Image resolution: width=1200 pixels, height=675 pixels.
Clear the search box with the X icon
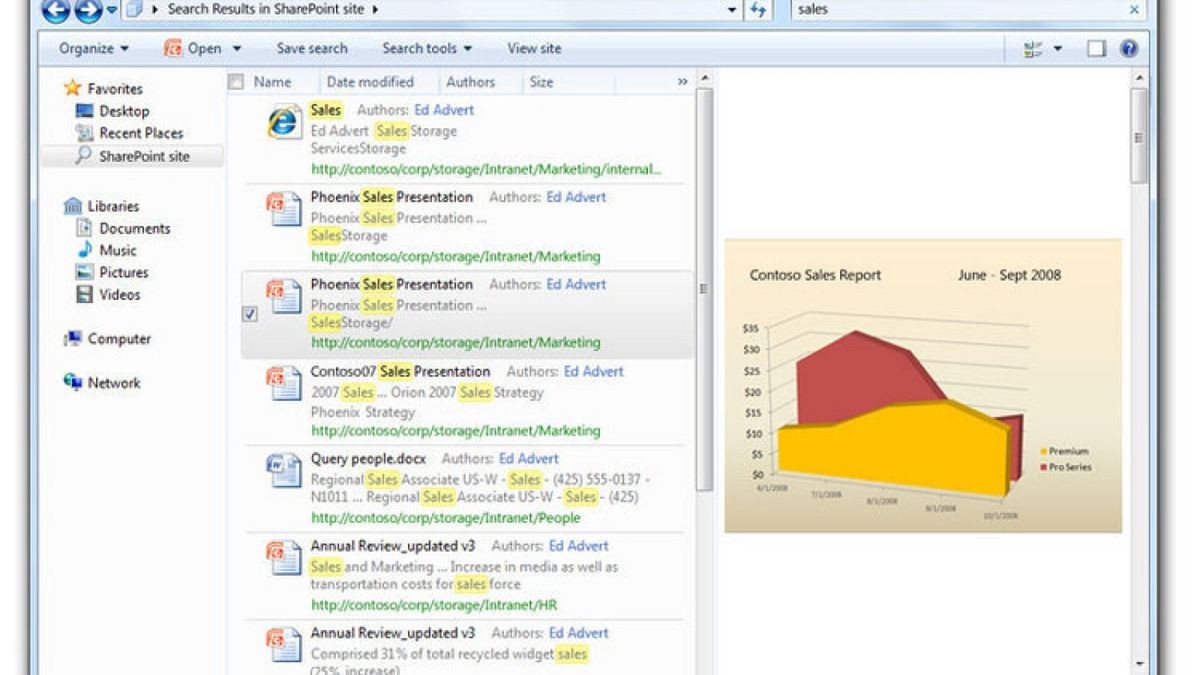tap(1134, 10)
